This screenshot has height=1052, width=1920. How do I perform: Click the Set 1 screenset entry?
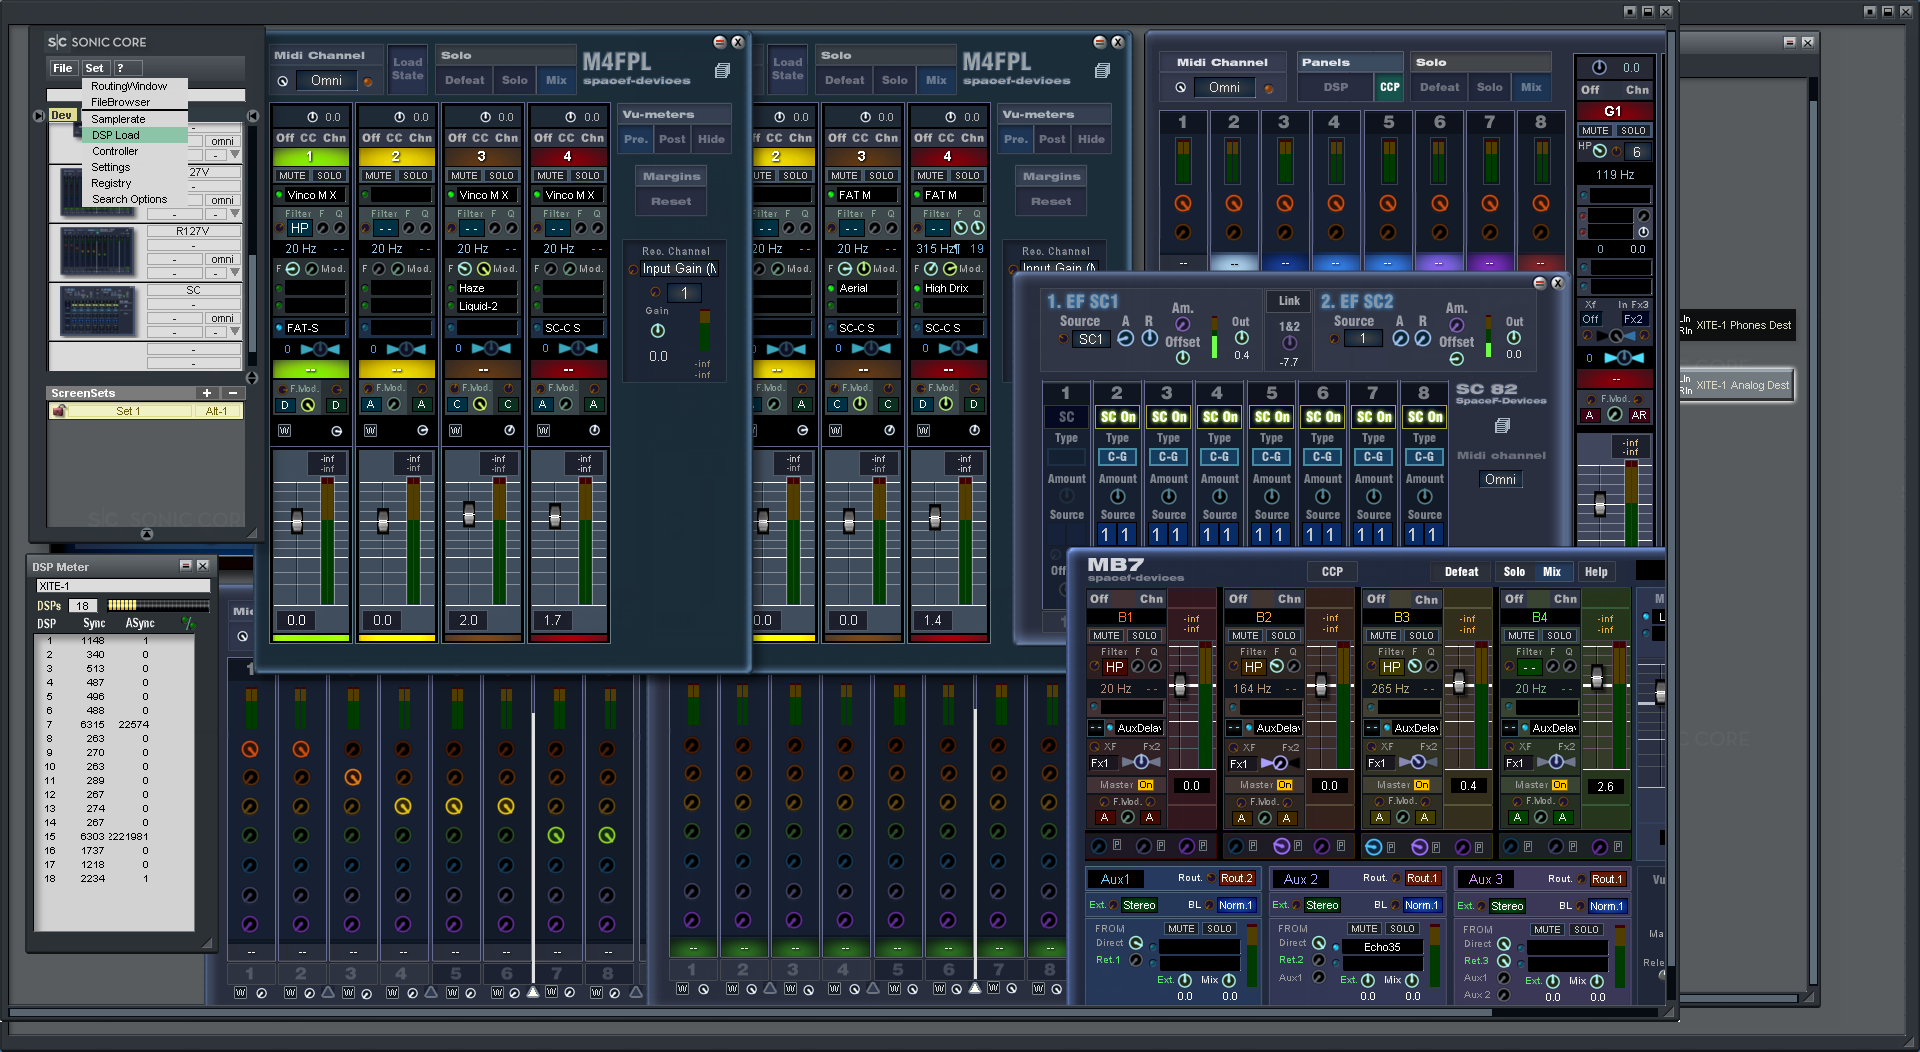[128, 411]
